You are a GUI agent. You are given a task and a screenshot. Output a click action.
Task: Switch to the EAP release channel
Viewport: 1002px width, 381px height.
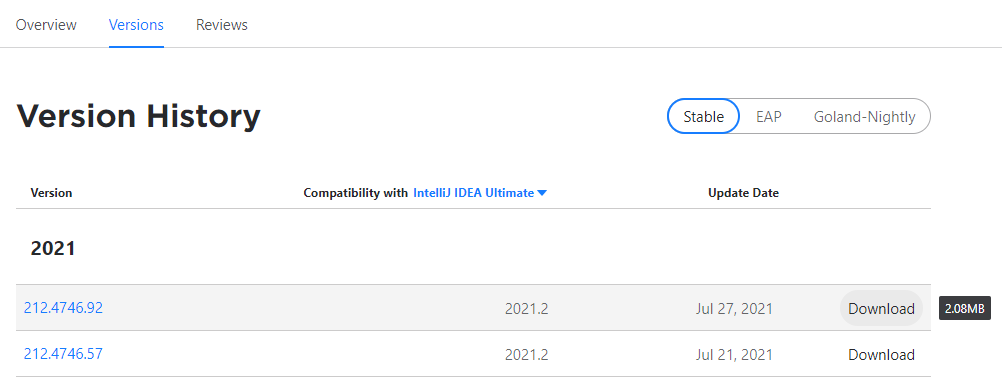pos(768,117)
